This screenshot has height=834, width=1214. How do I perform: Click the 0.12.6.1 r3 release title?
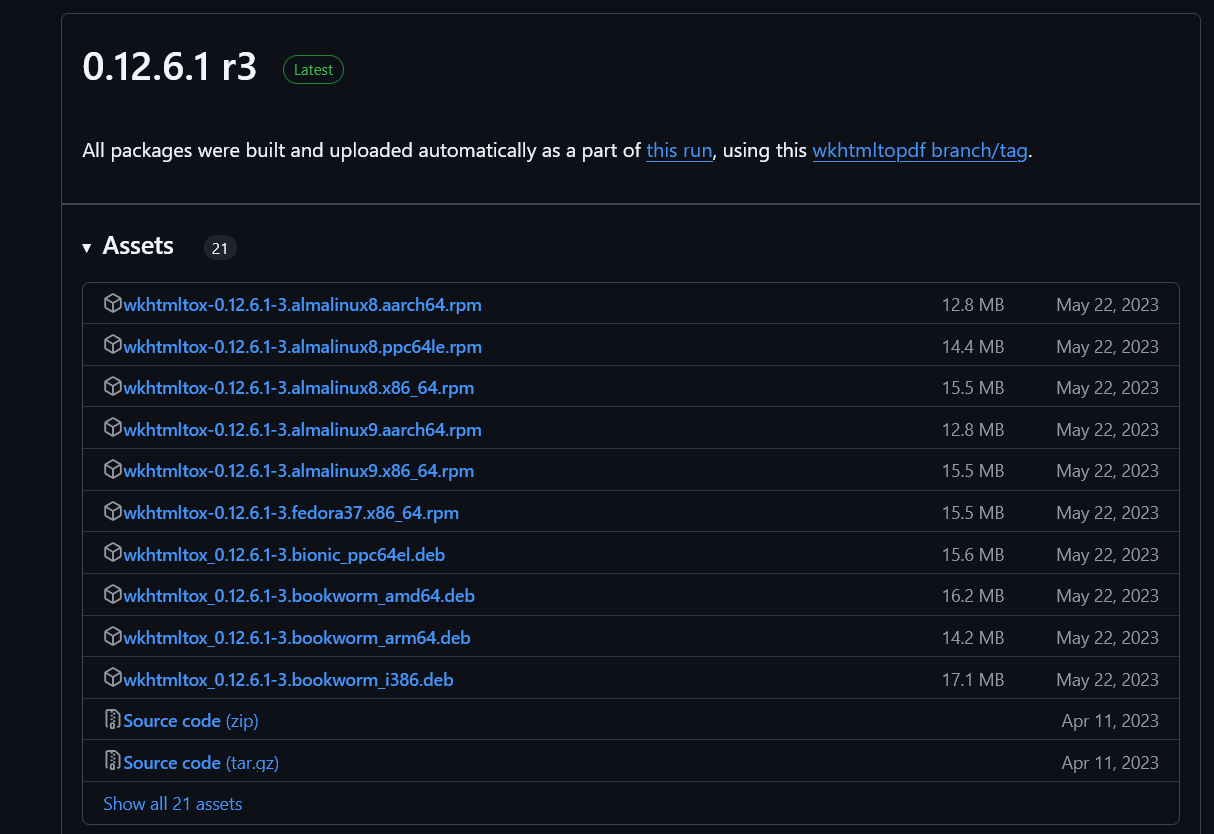170,67
